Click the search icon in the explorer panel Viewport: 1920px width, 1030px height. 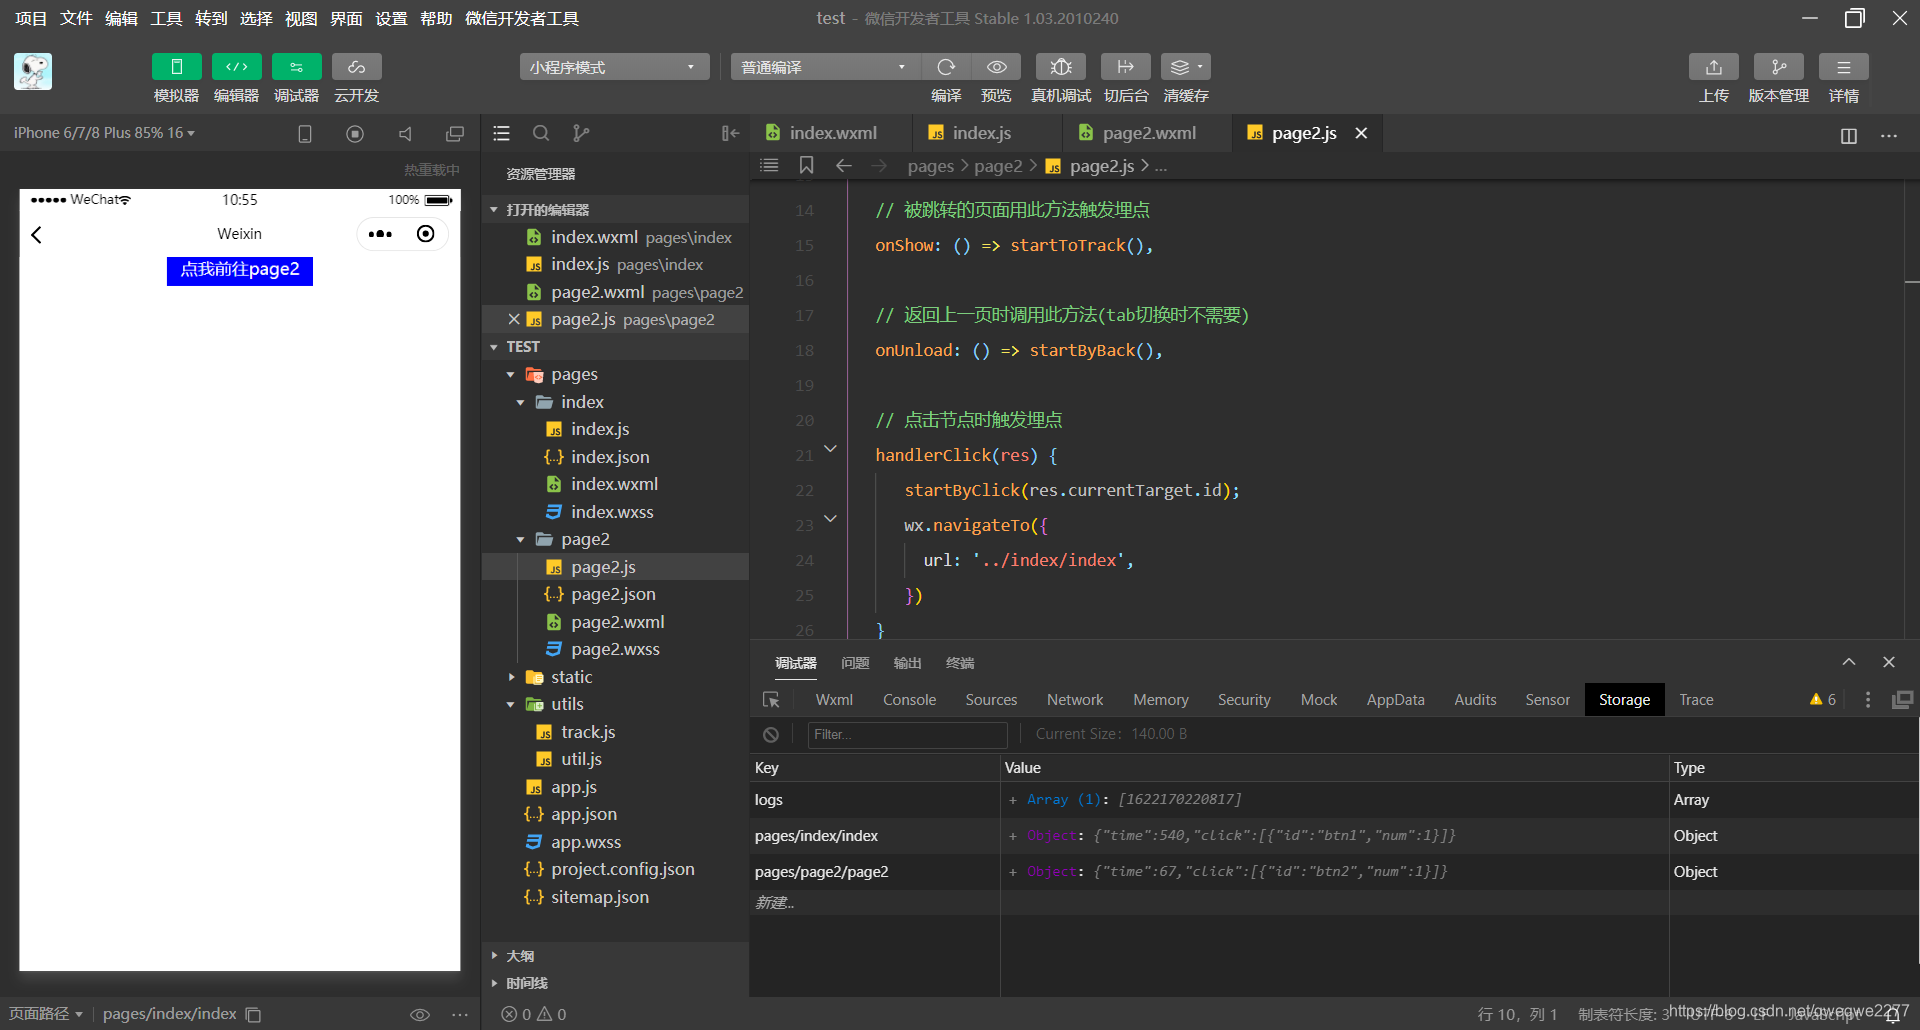541,133
